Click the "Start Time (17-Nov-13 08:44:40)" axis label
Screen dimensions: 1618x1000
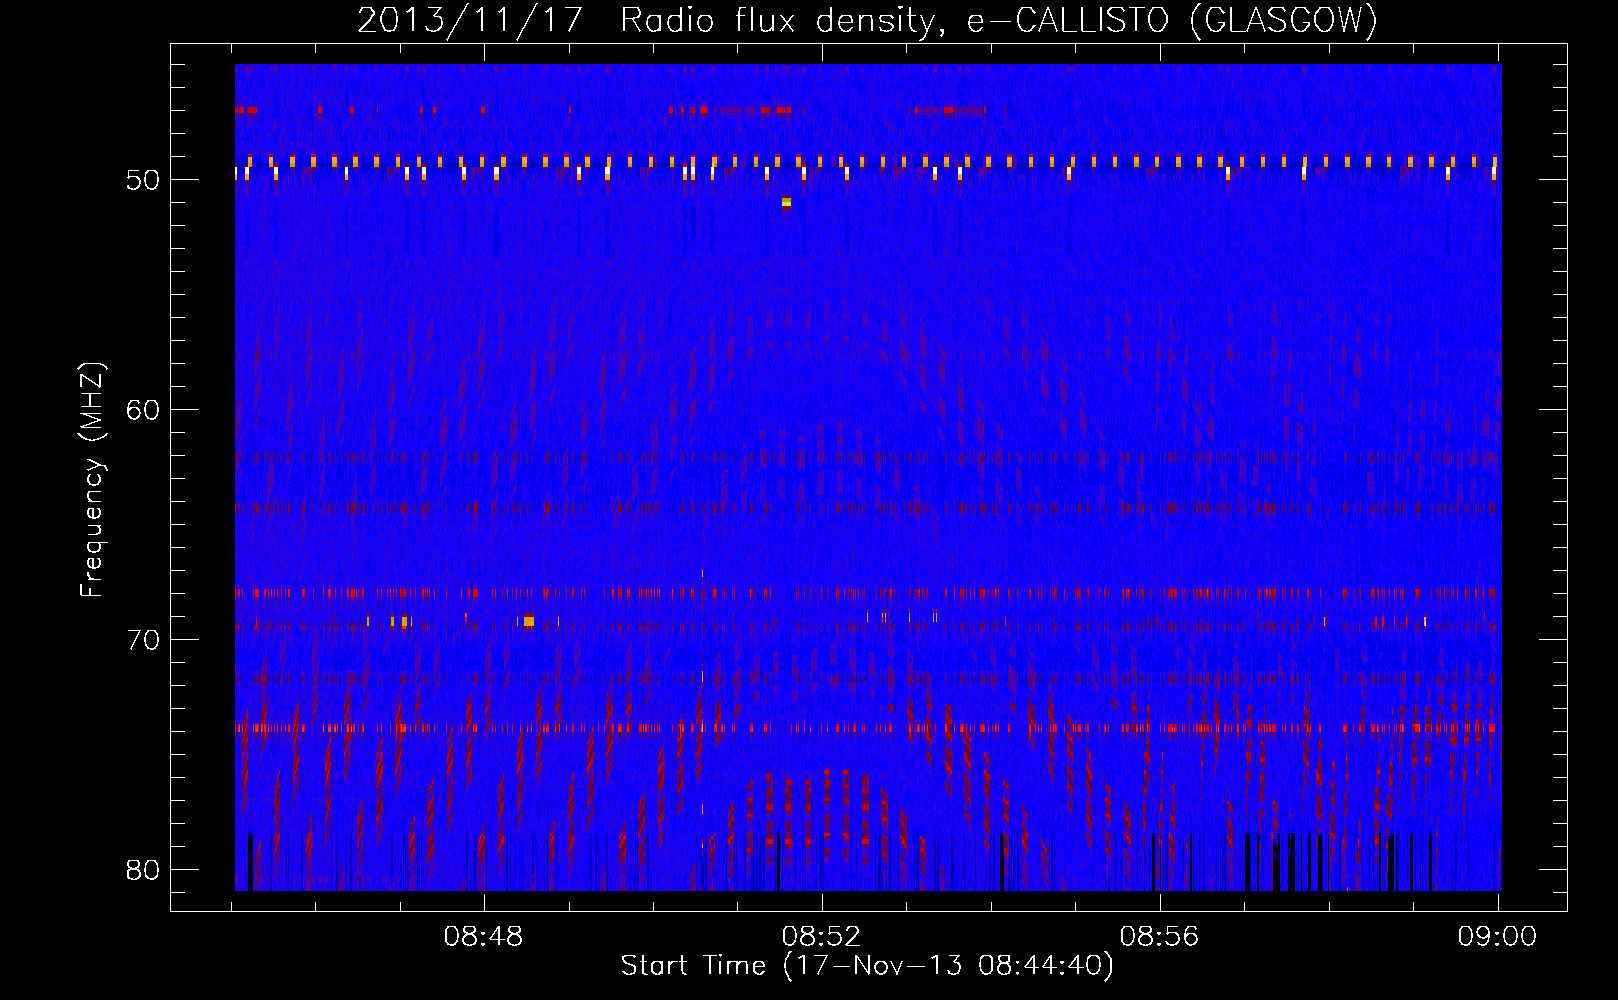867,966
